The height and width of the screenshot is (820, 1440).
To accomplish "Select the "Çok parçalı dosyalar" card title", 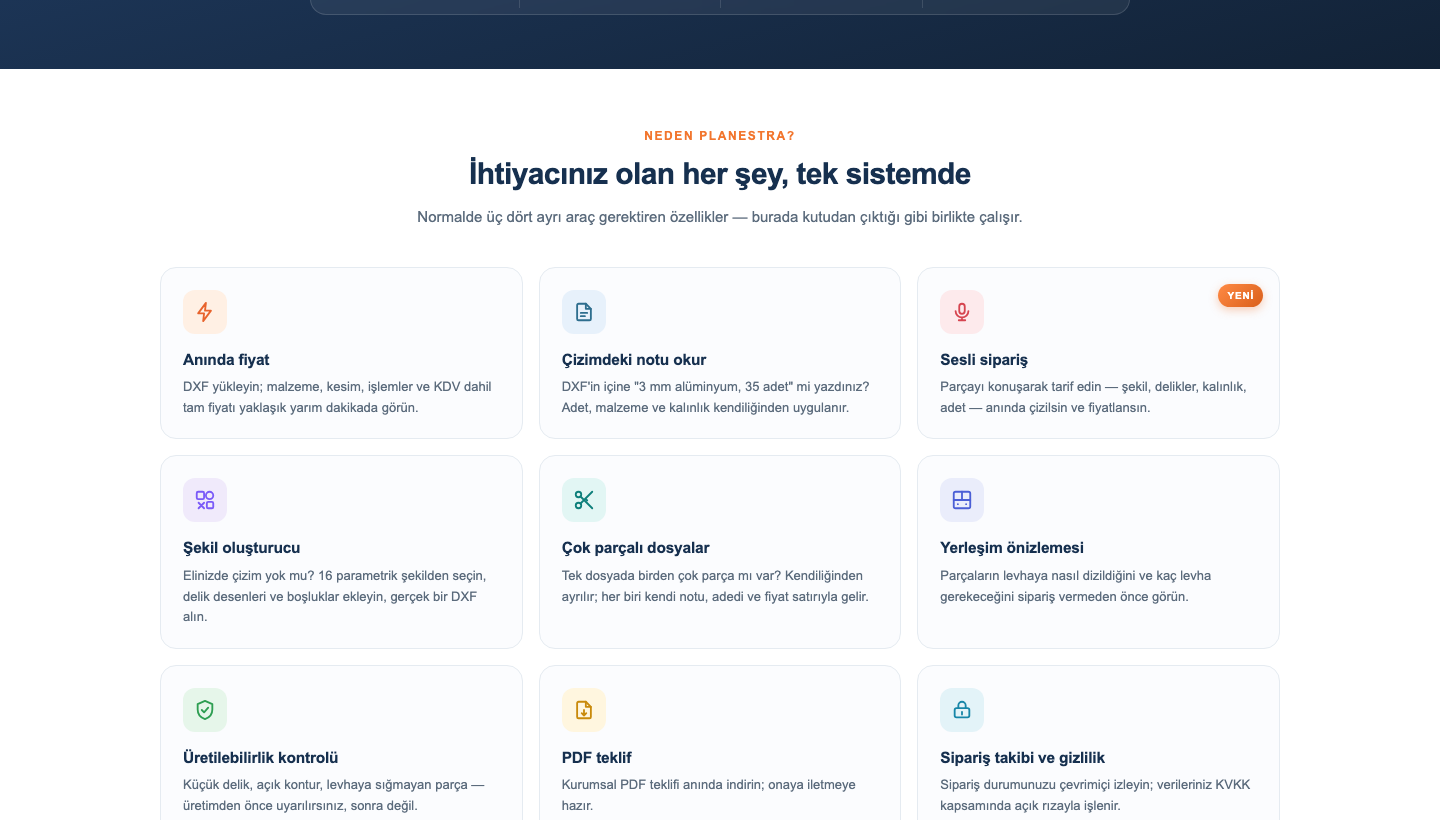I will tap(636, 548).
